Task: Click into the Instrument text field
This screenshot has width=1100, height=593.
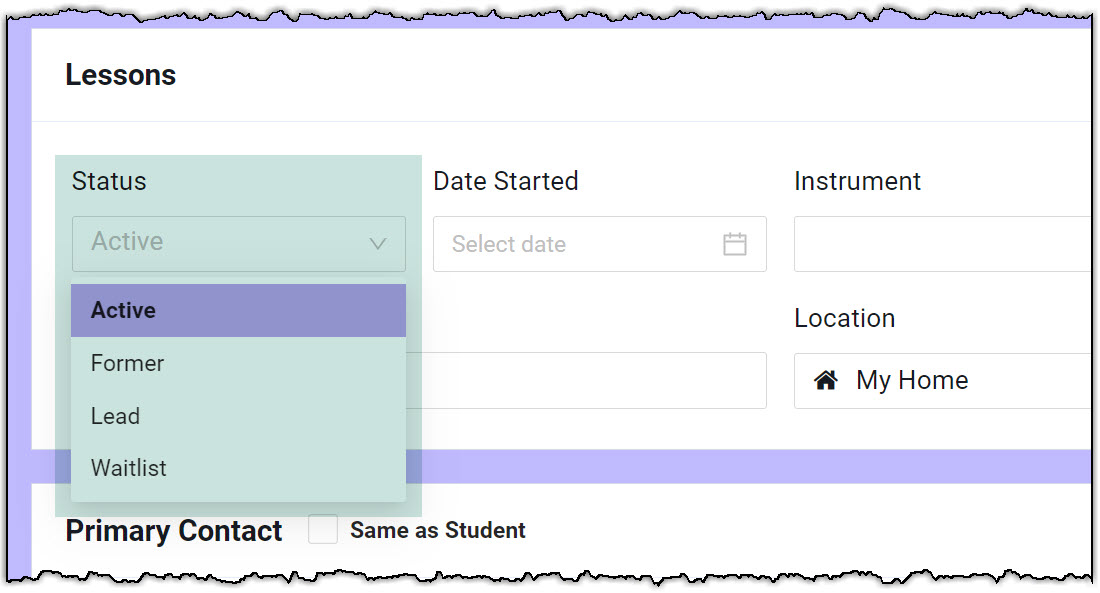Action: 940,244
